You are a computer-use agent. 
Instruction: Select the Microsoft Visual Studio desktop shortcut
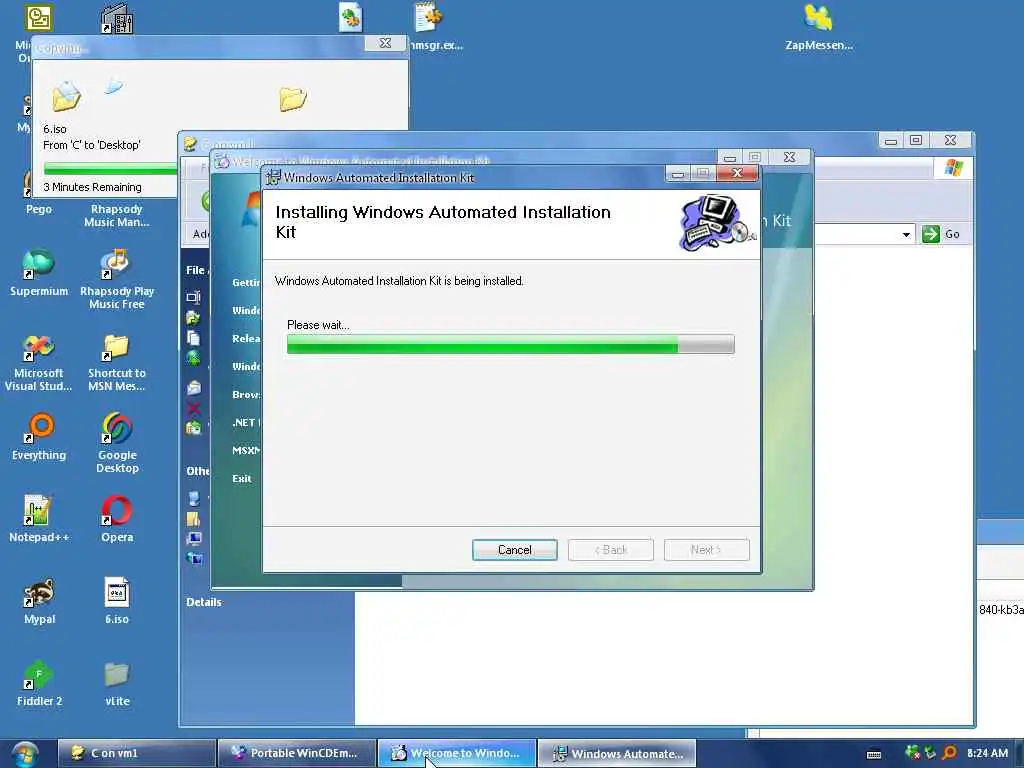(x=39, y=362)
